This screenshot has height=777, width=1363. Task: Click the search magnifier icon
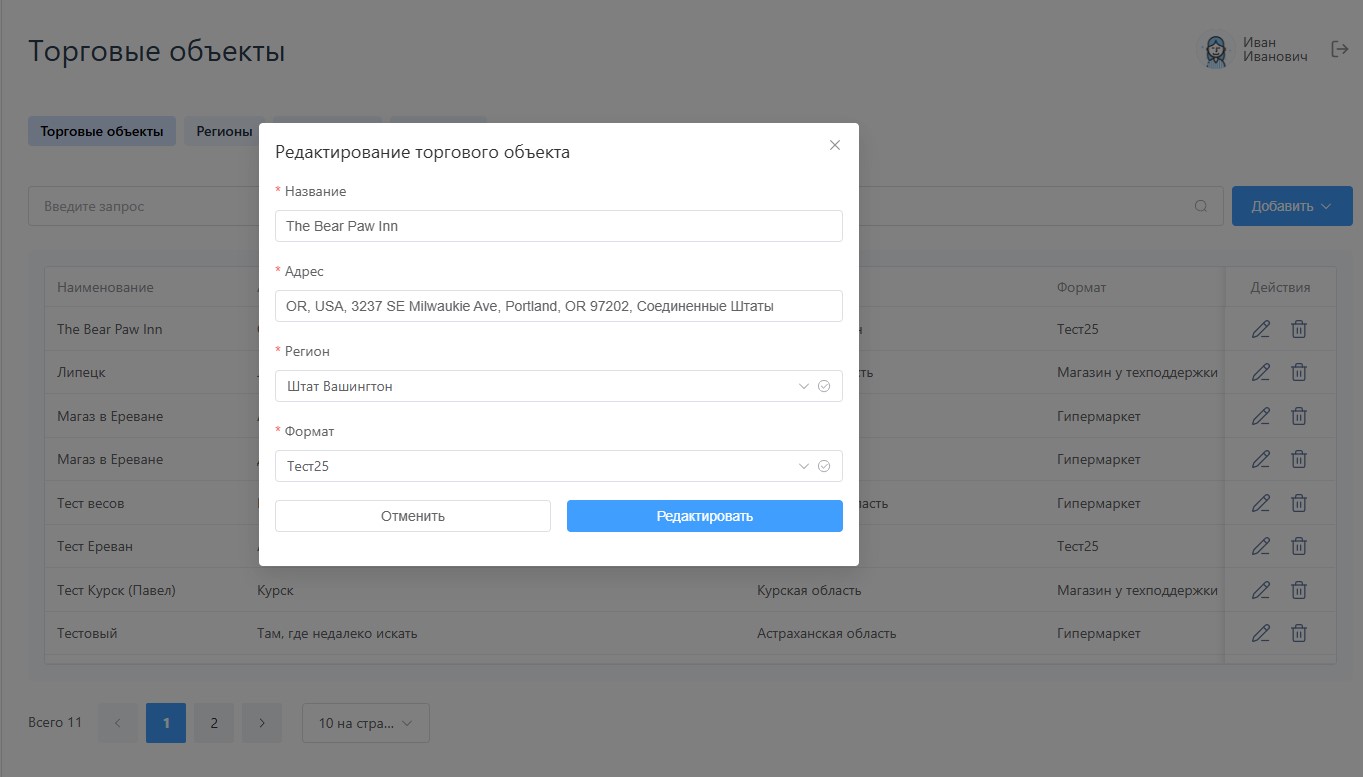tap(1201, 206)
